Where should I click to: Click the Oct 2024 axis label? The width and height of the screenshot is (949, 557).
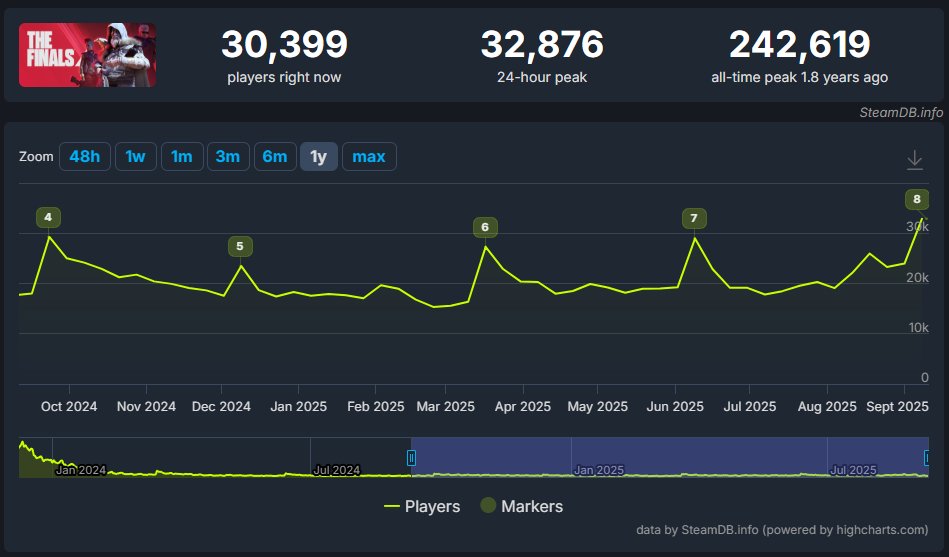[69, 406]
